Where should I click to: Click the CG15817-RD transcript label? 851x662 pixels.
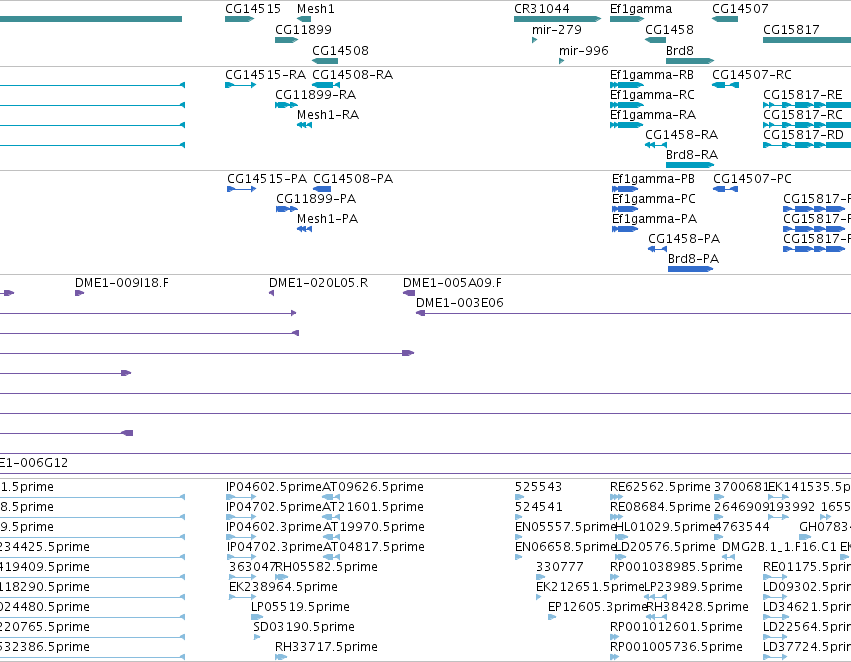804,135
